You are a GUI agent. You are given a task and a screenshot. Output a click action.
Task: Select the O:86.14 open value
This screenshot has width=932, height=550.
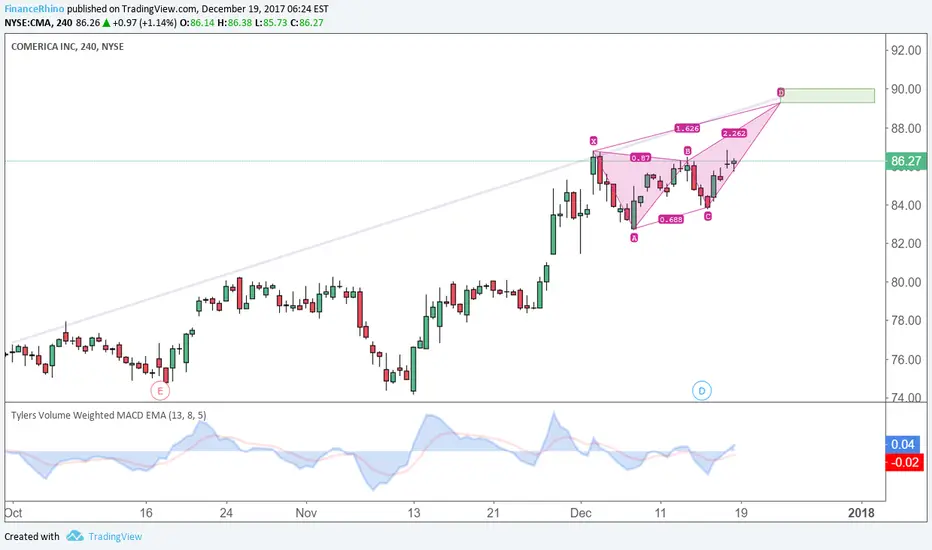(x=197, y=23)
